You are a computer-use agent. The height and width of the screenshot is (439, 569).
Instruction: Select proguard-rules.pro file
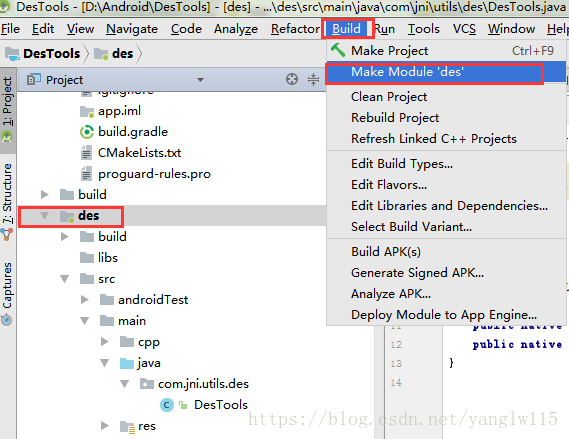coord(154,174)
